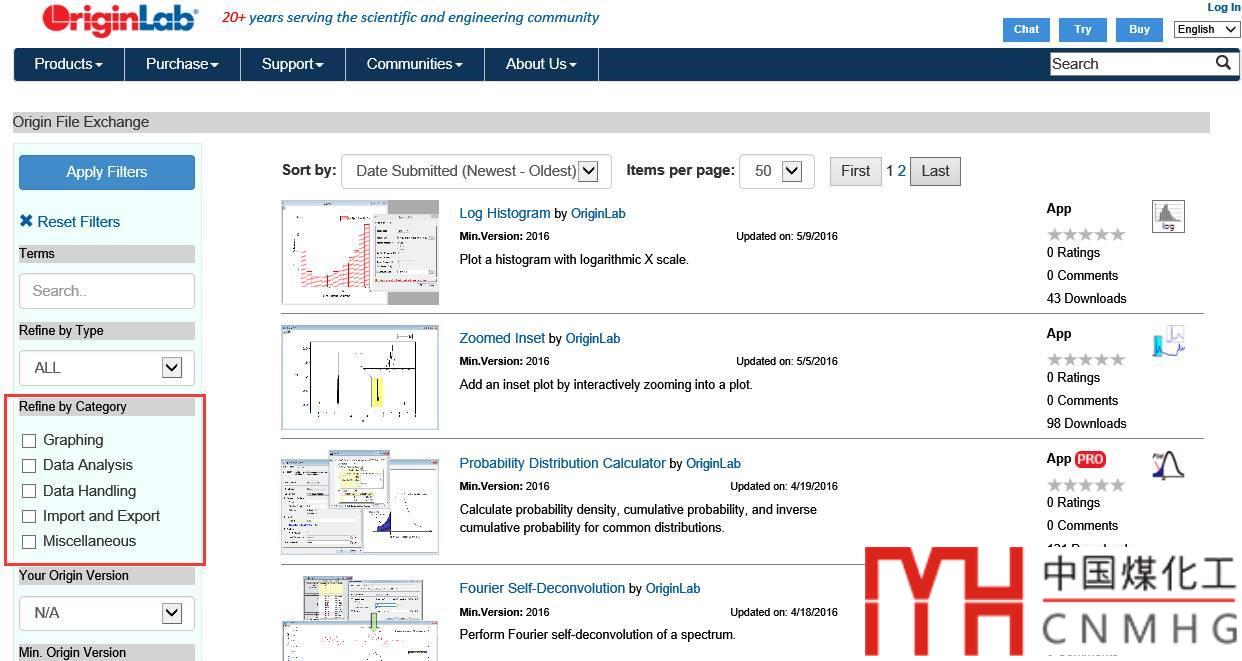Open the Products menu
This screenshot has width=1242, height=661.
pos(68,64)
